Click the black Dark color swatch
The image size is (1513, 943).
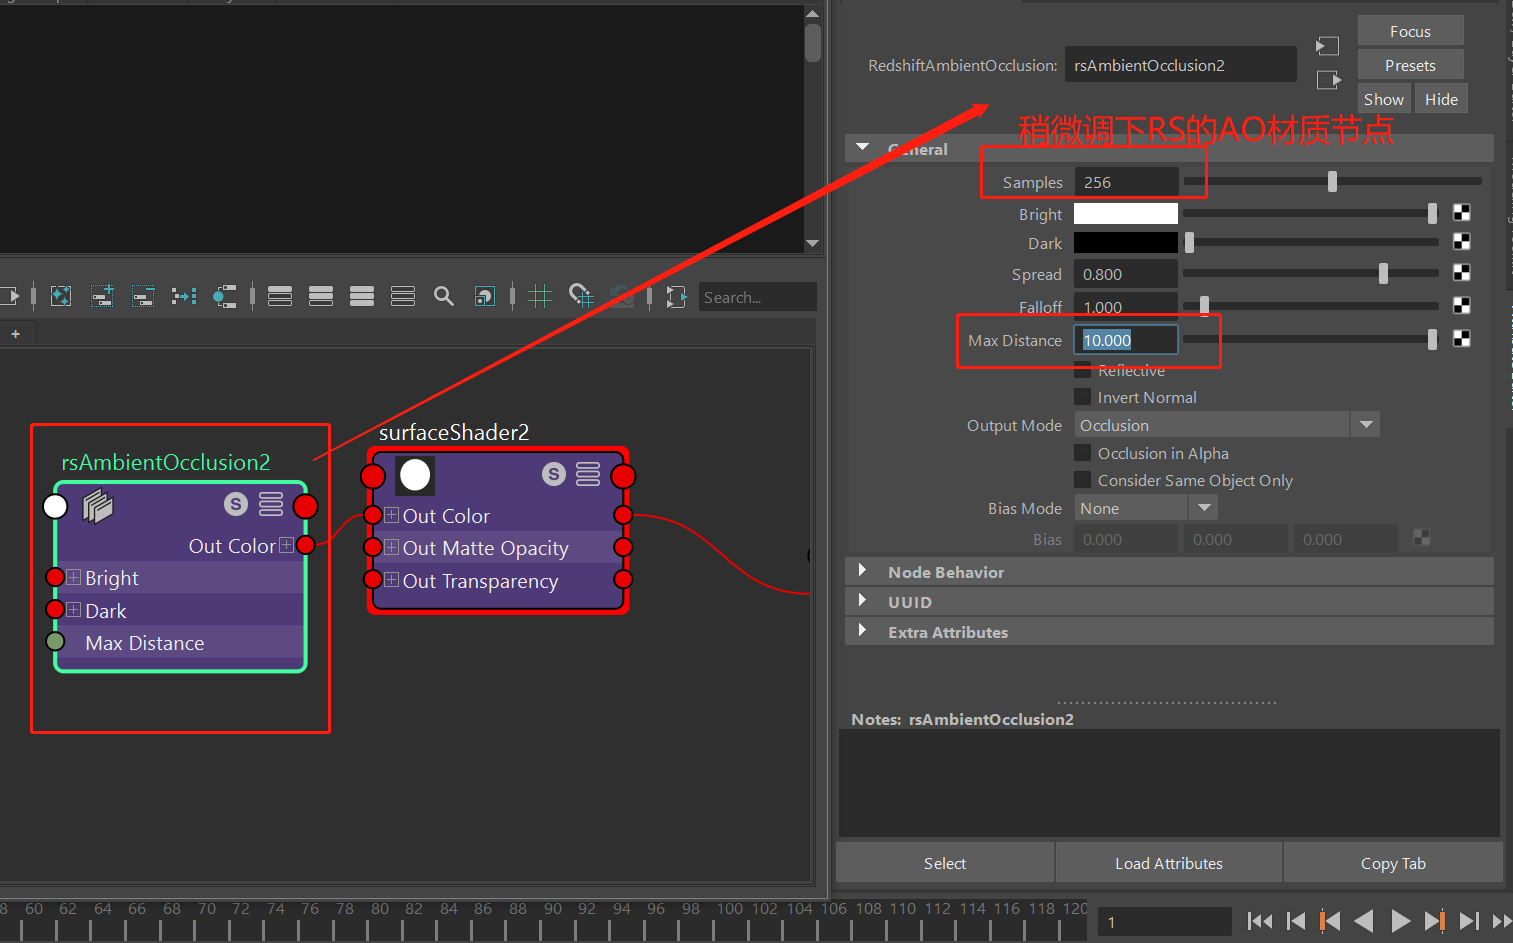click(1126, 242)
